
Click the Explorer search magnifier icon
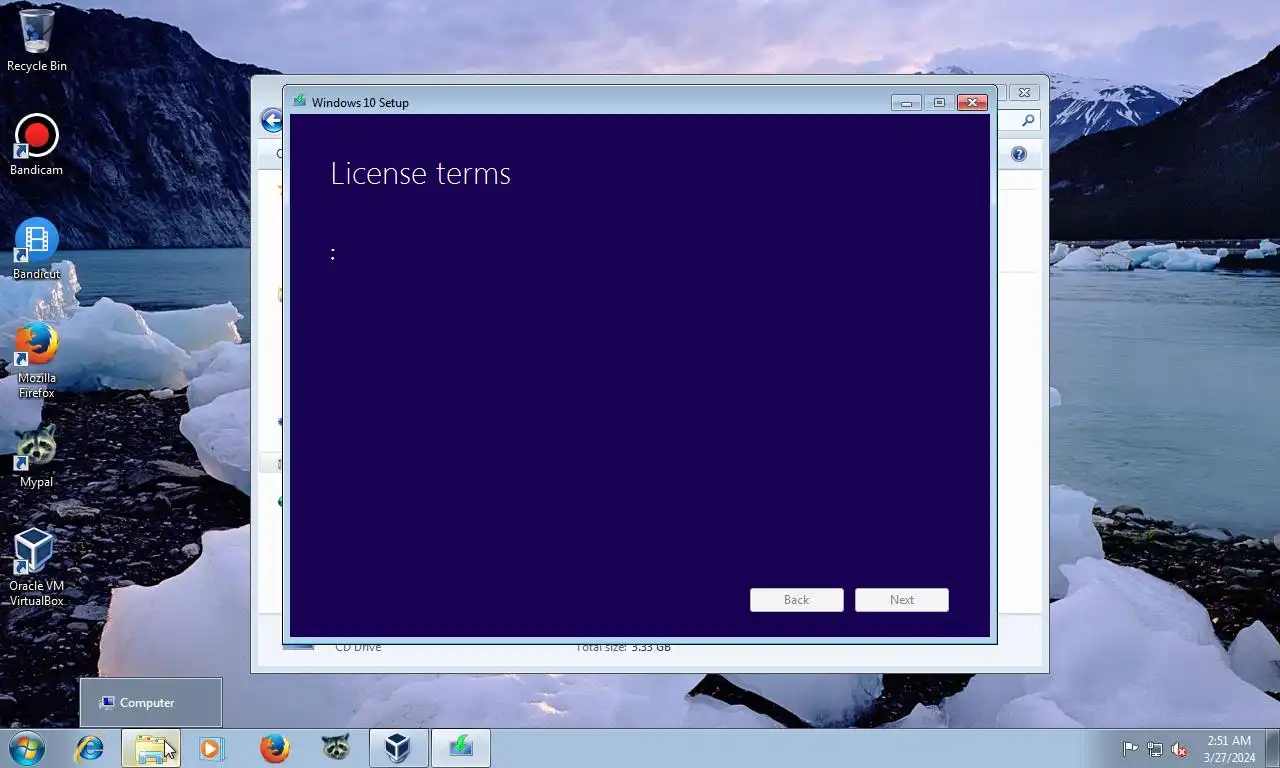[x=1029, y=120]
